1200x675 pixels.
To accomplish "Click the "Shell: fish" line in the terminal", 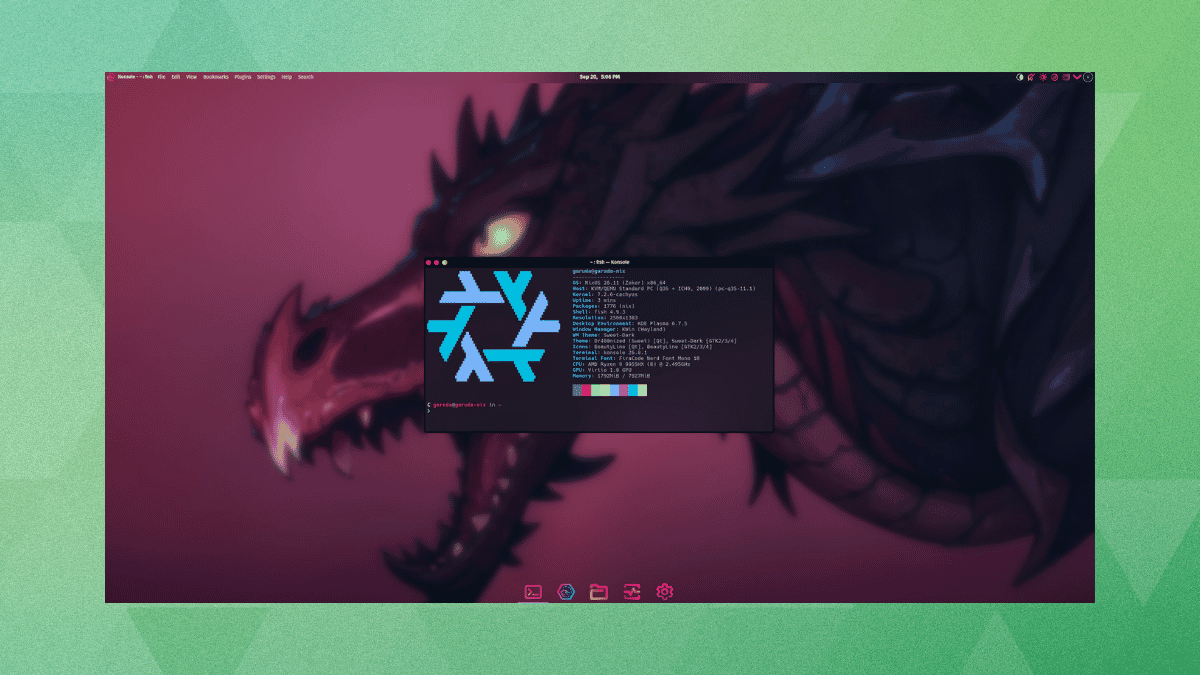I will tap(598, 312).
